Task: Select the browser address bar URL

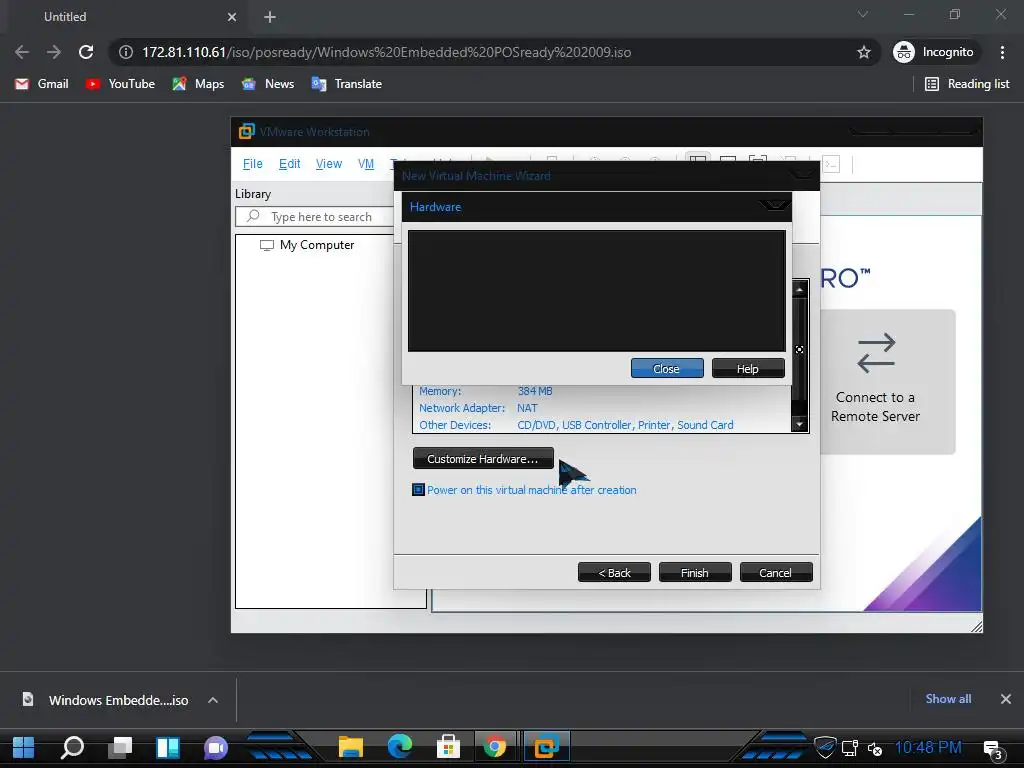Action: tap(387, 52)
